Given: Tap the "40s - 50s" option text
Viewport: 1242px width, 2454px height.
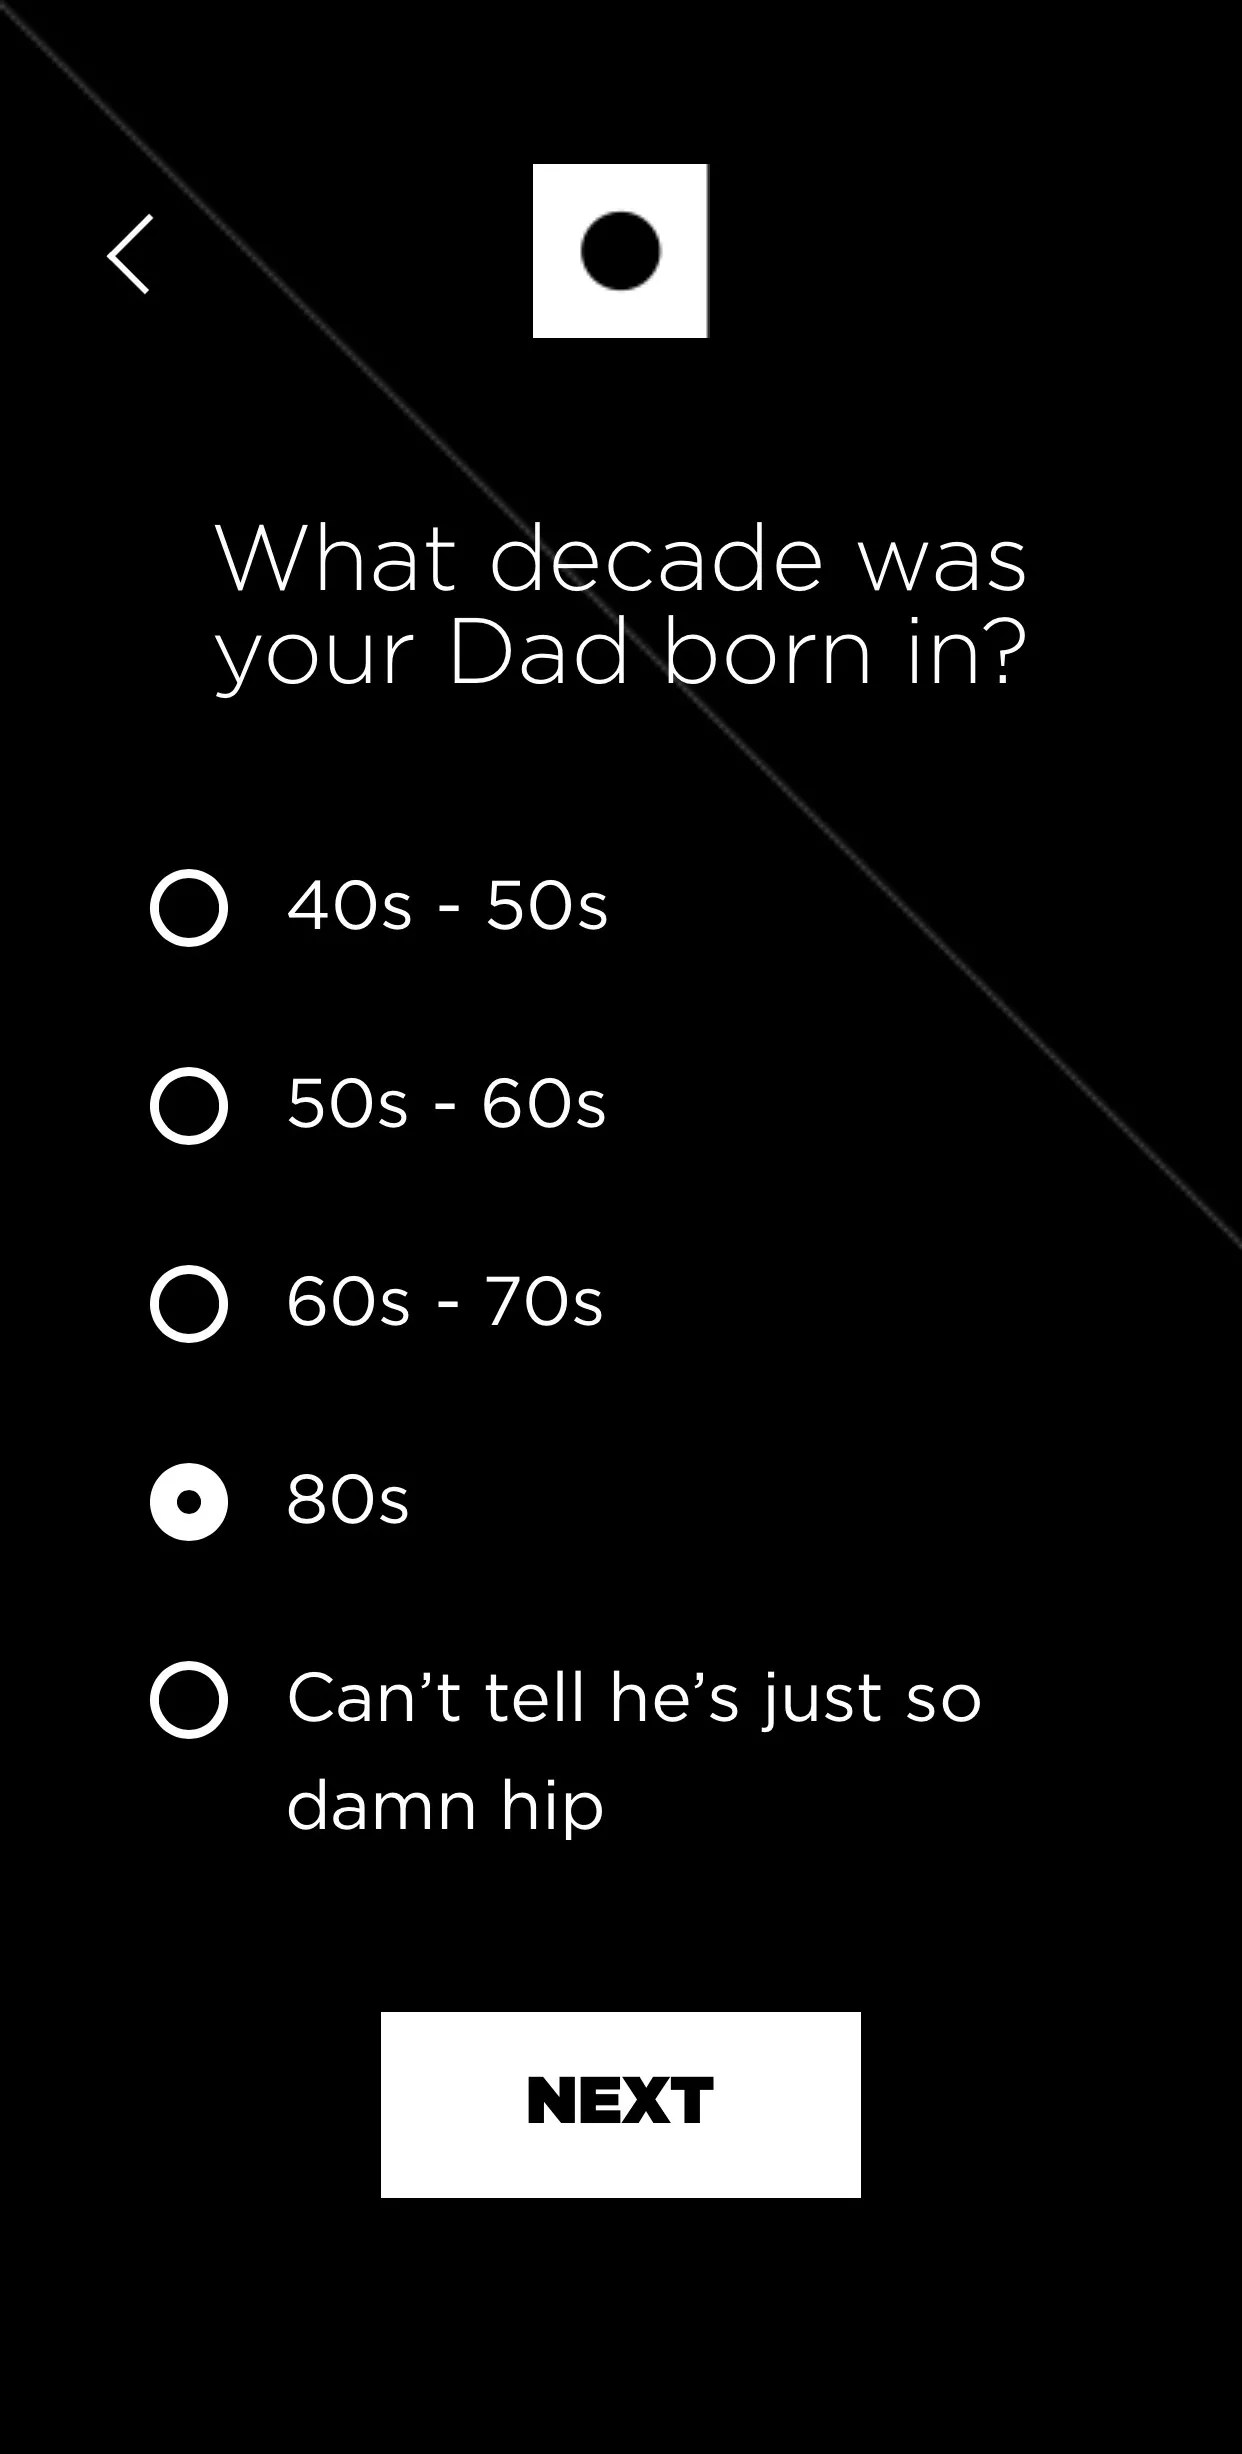Looking at the screenshot, I should coord(447,906).
